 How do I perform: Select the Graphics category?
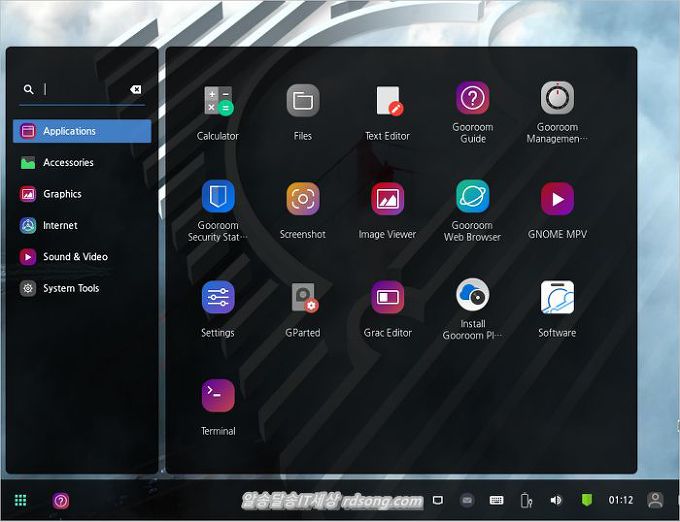[62, 194]
